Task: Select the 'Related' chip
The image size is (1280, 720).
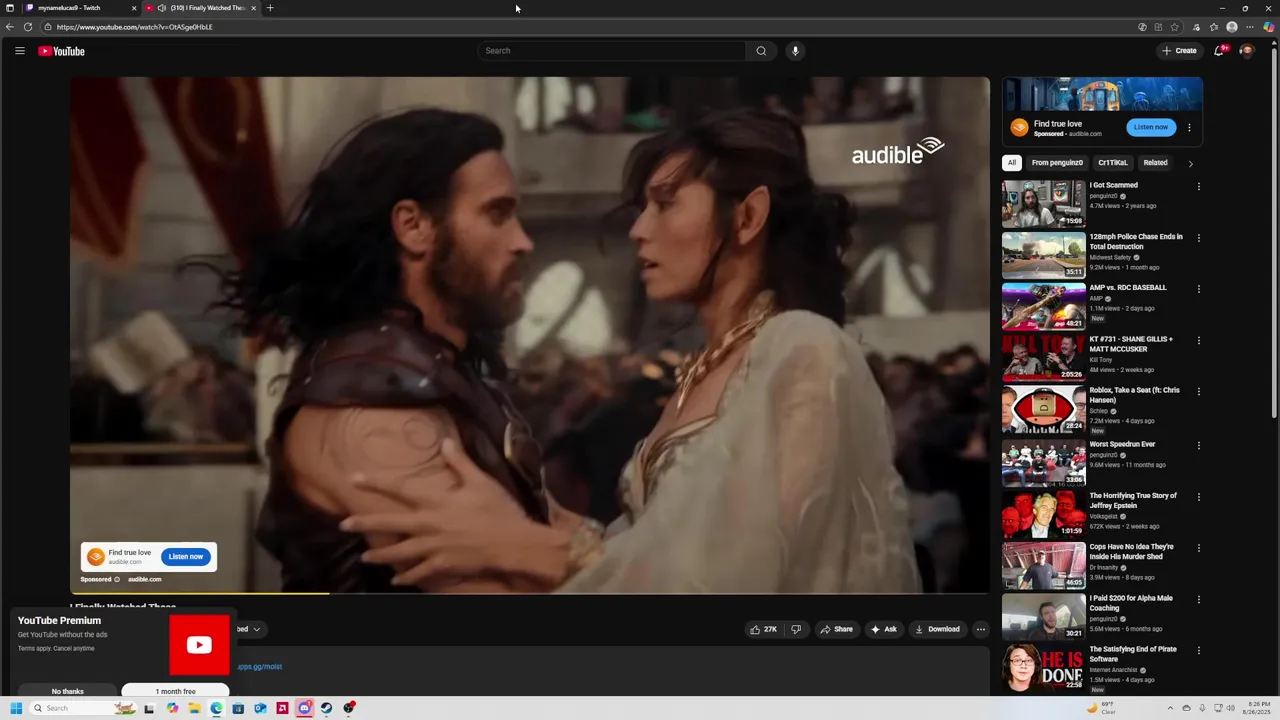Action: point(1155,163)
